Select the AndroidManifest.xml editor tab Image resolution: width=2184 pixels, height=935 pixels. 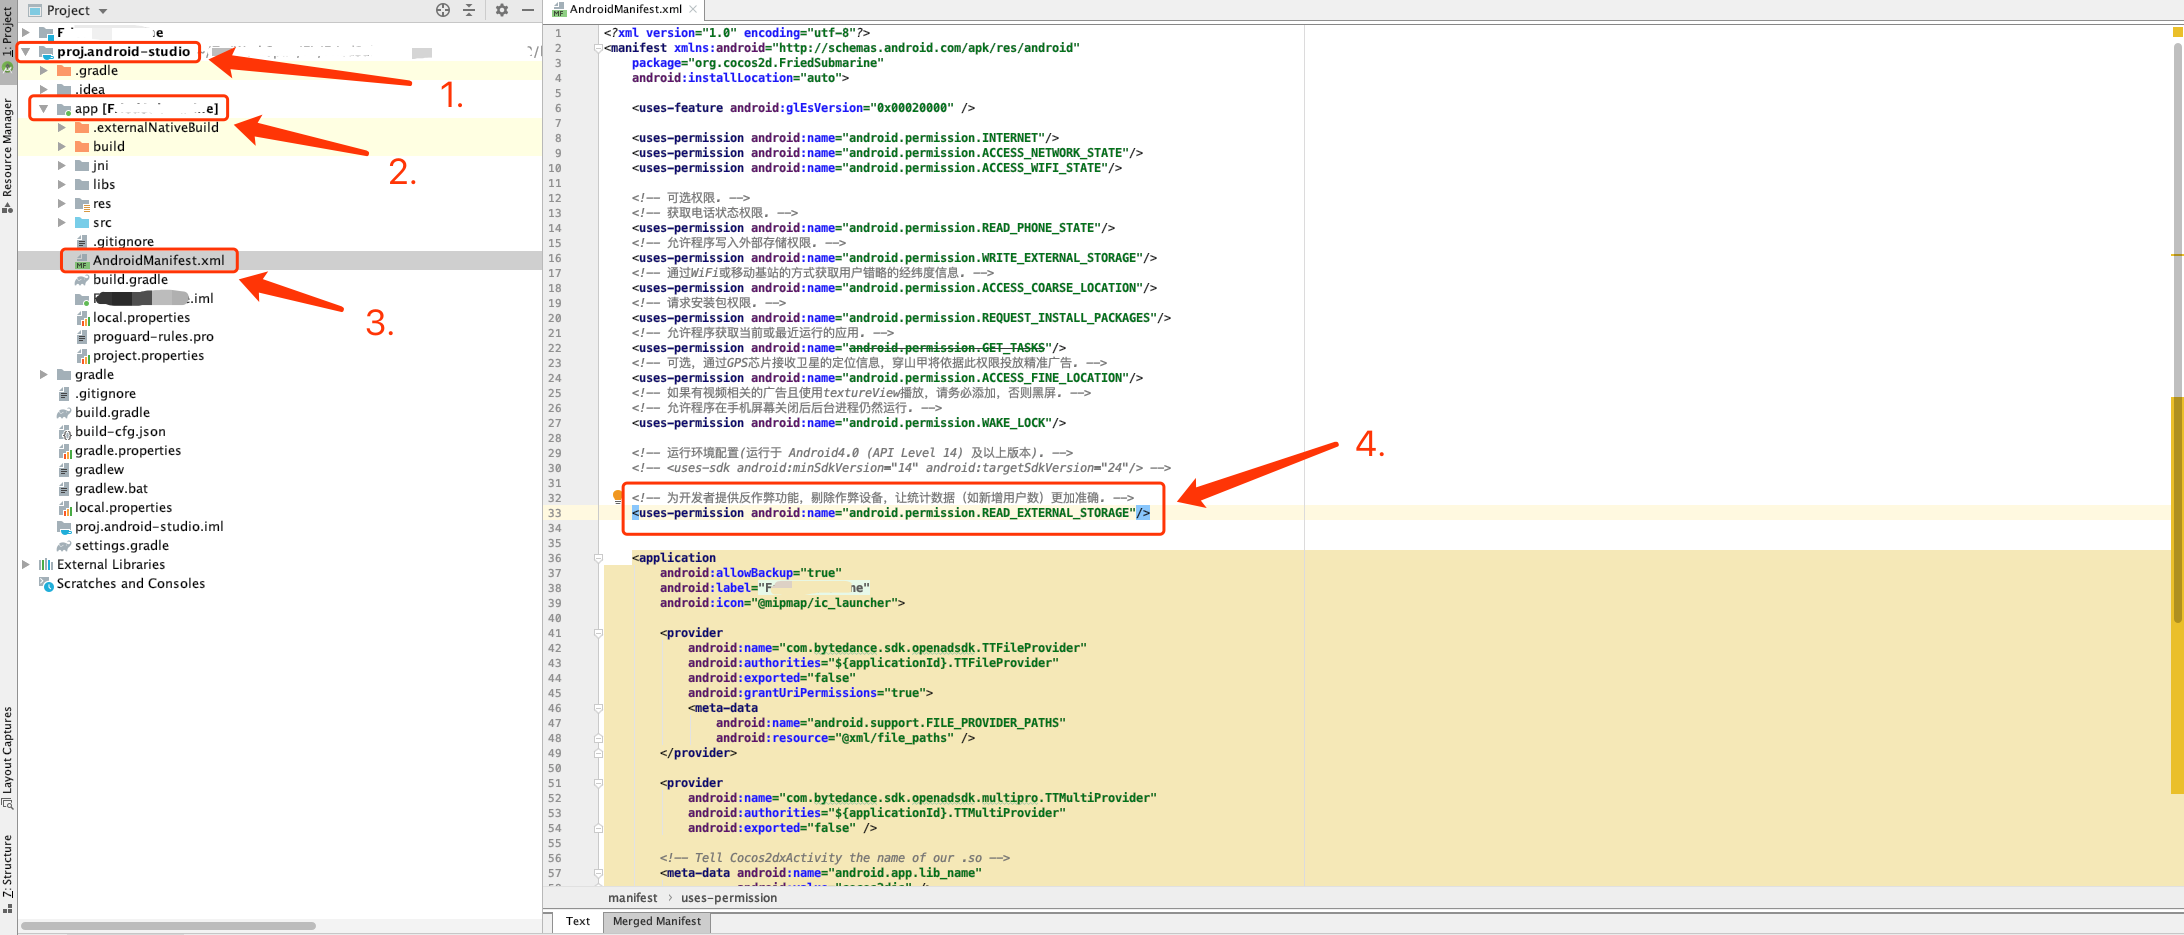[x=626, y=9]
